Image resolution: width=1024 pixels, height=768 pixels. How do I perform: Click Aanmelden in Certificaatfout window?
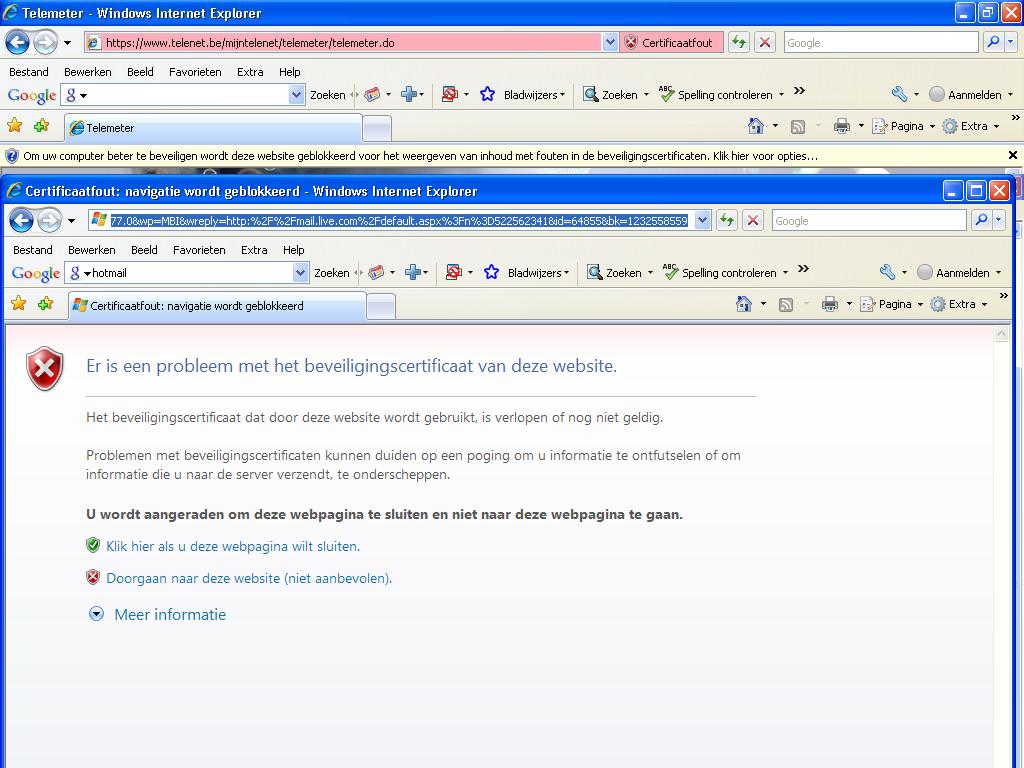pos(955,273)
